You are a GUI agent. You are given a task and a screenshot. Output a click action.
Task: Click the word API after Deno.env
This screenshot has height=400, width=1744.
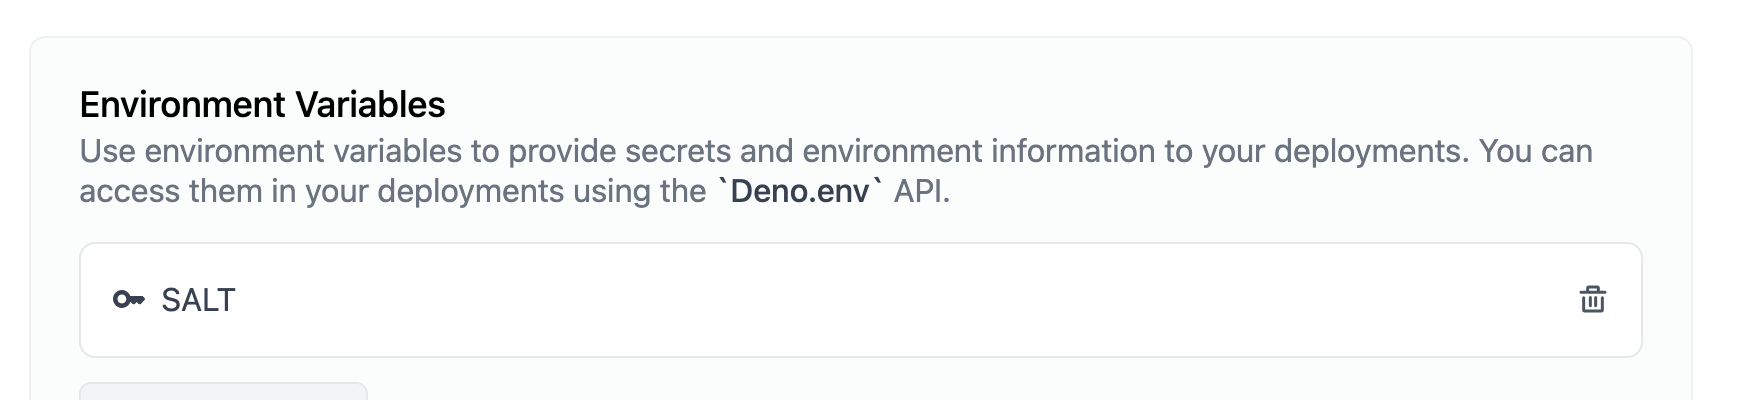pyautogui.click(x=922, y=190)
